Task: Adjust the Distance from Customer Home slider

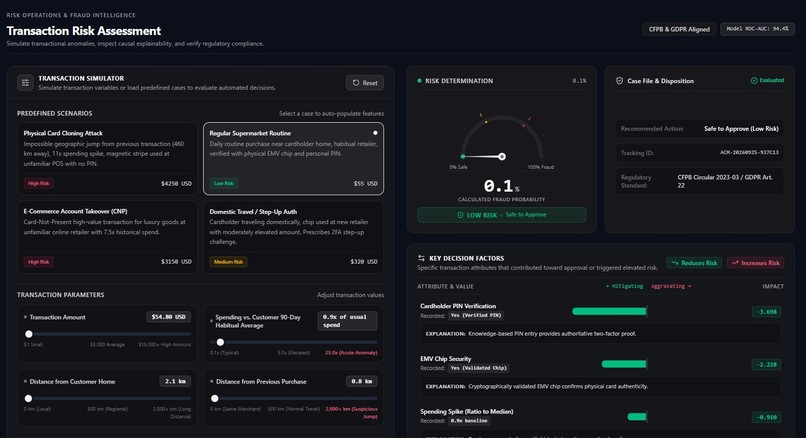Action: (x=28, y=398)
